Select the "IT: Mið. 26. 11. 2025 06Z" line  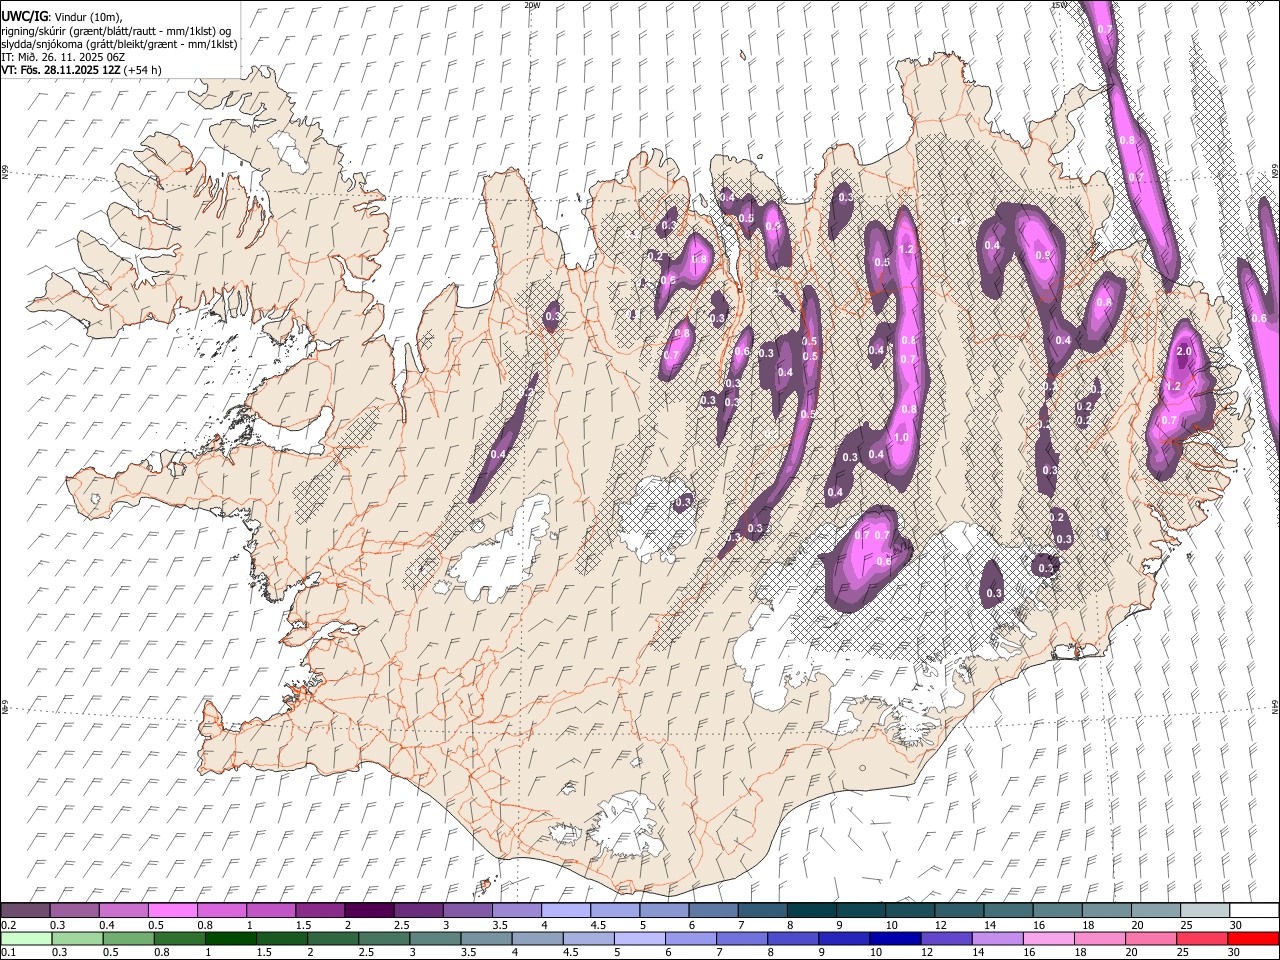tap(63, 57)
